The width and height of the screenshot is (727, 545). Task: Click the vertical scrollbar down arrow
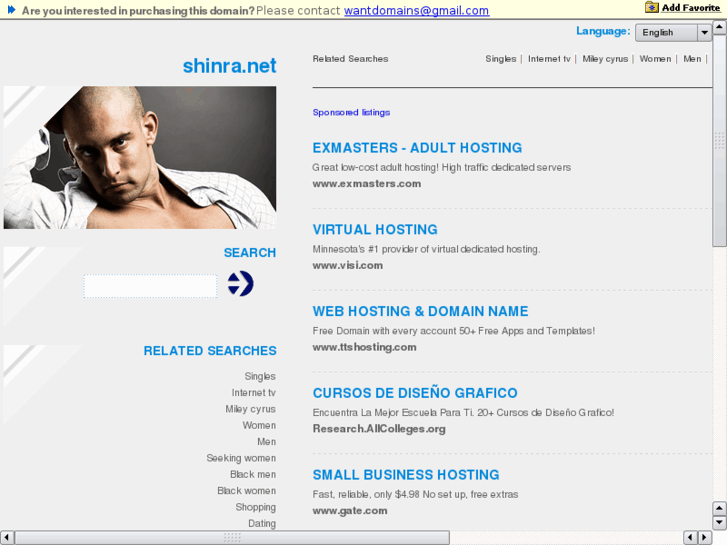point(719,523)
